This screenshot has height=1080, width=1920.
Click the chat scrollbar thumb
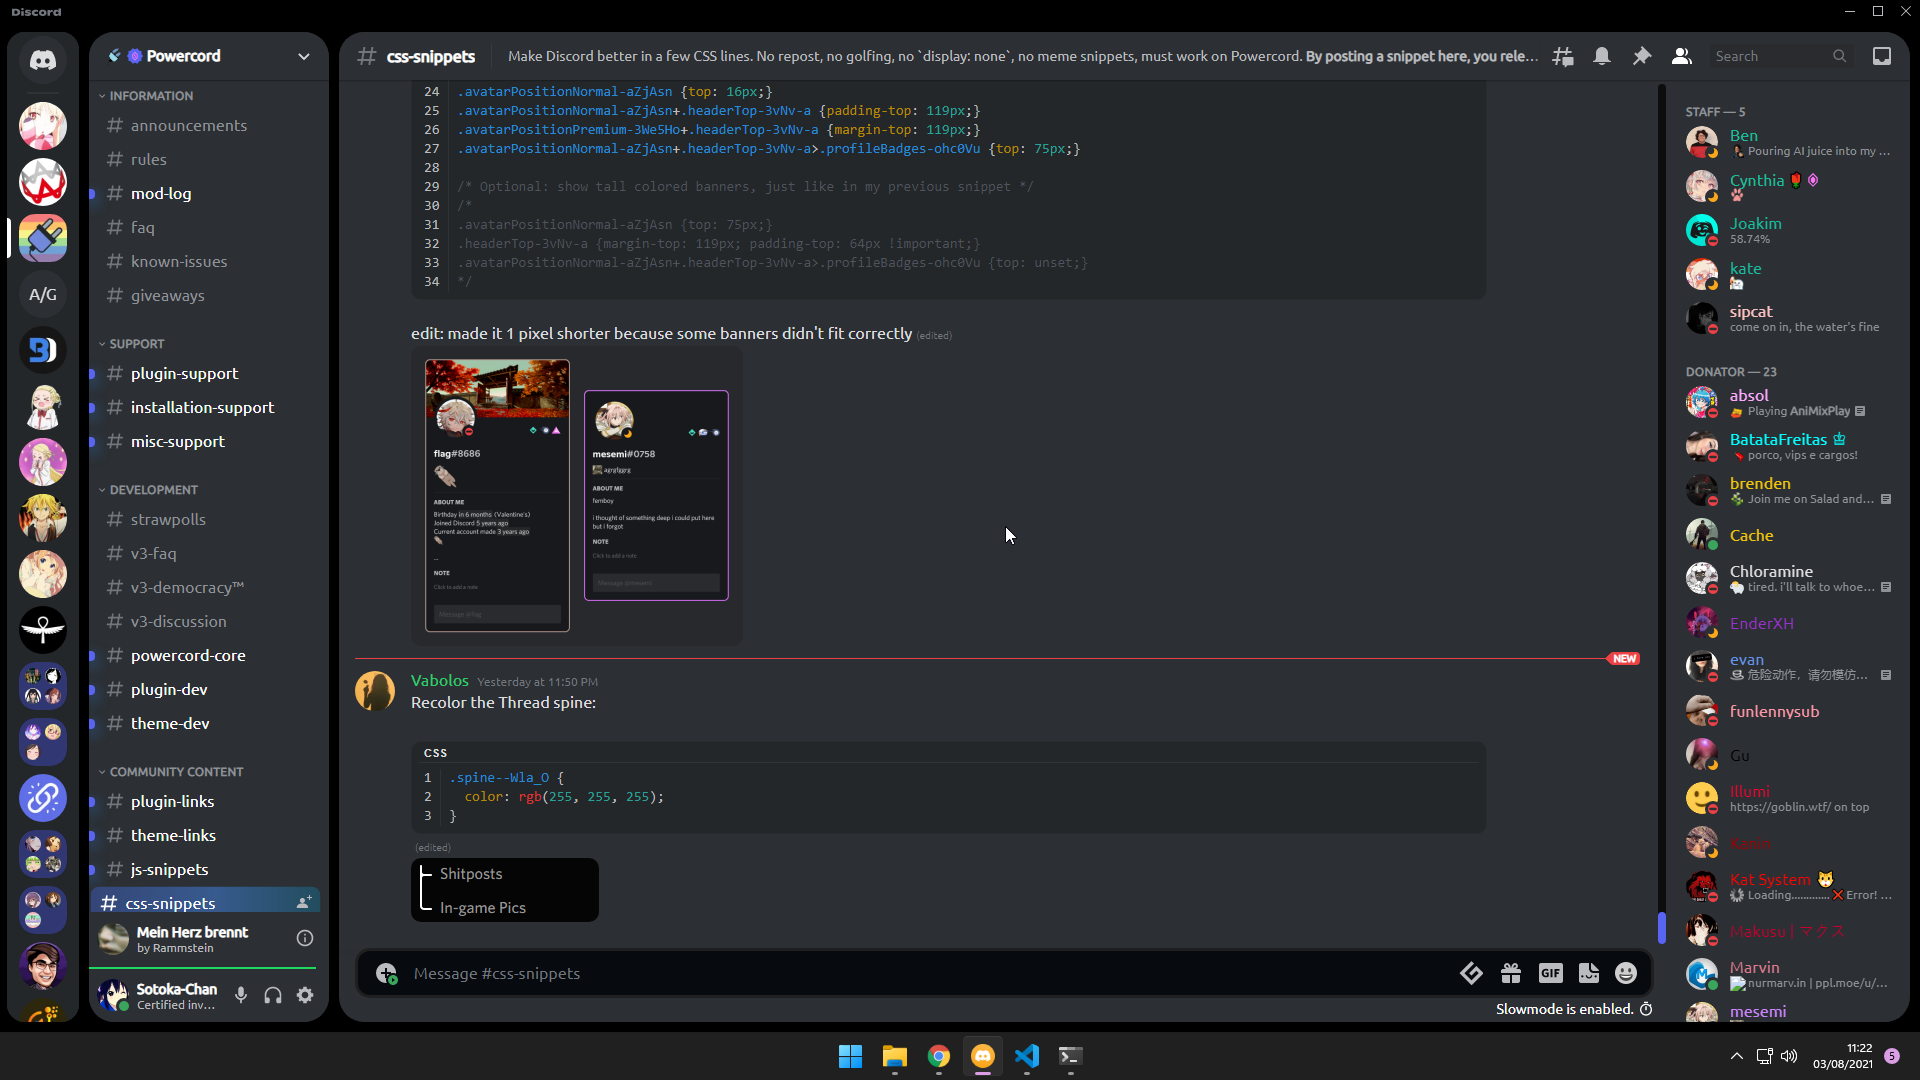1661,927
